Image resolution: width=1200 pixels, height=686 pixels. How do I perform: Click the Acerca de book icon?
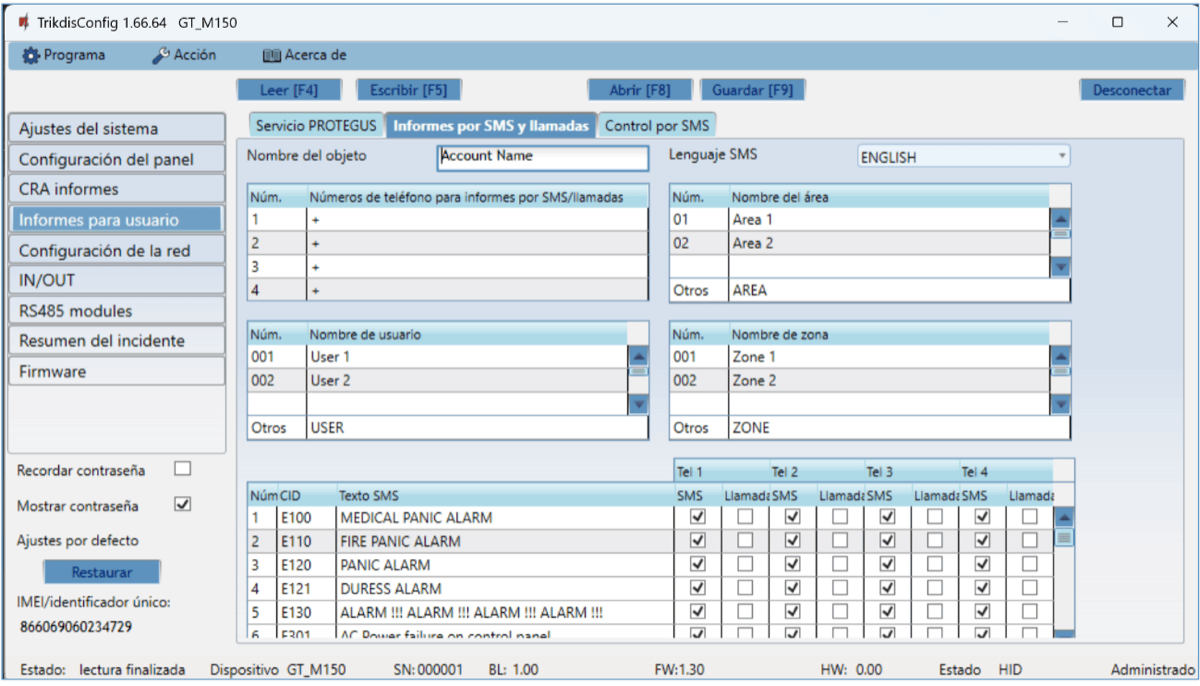271,56
